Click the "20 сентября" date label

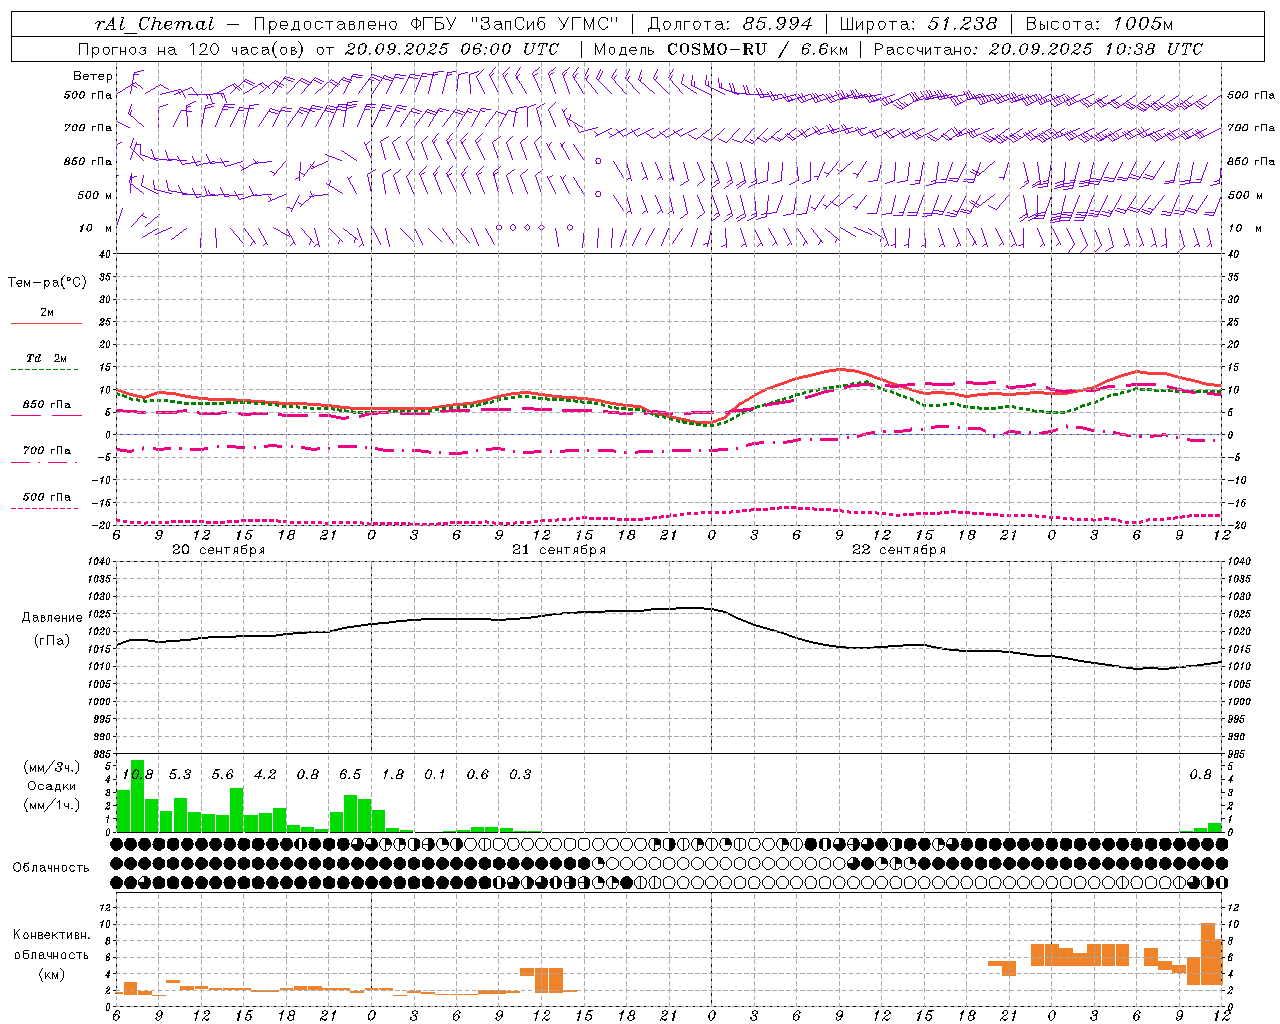coord(219,550)
